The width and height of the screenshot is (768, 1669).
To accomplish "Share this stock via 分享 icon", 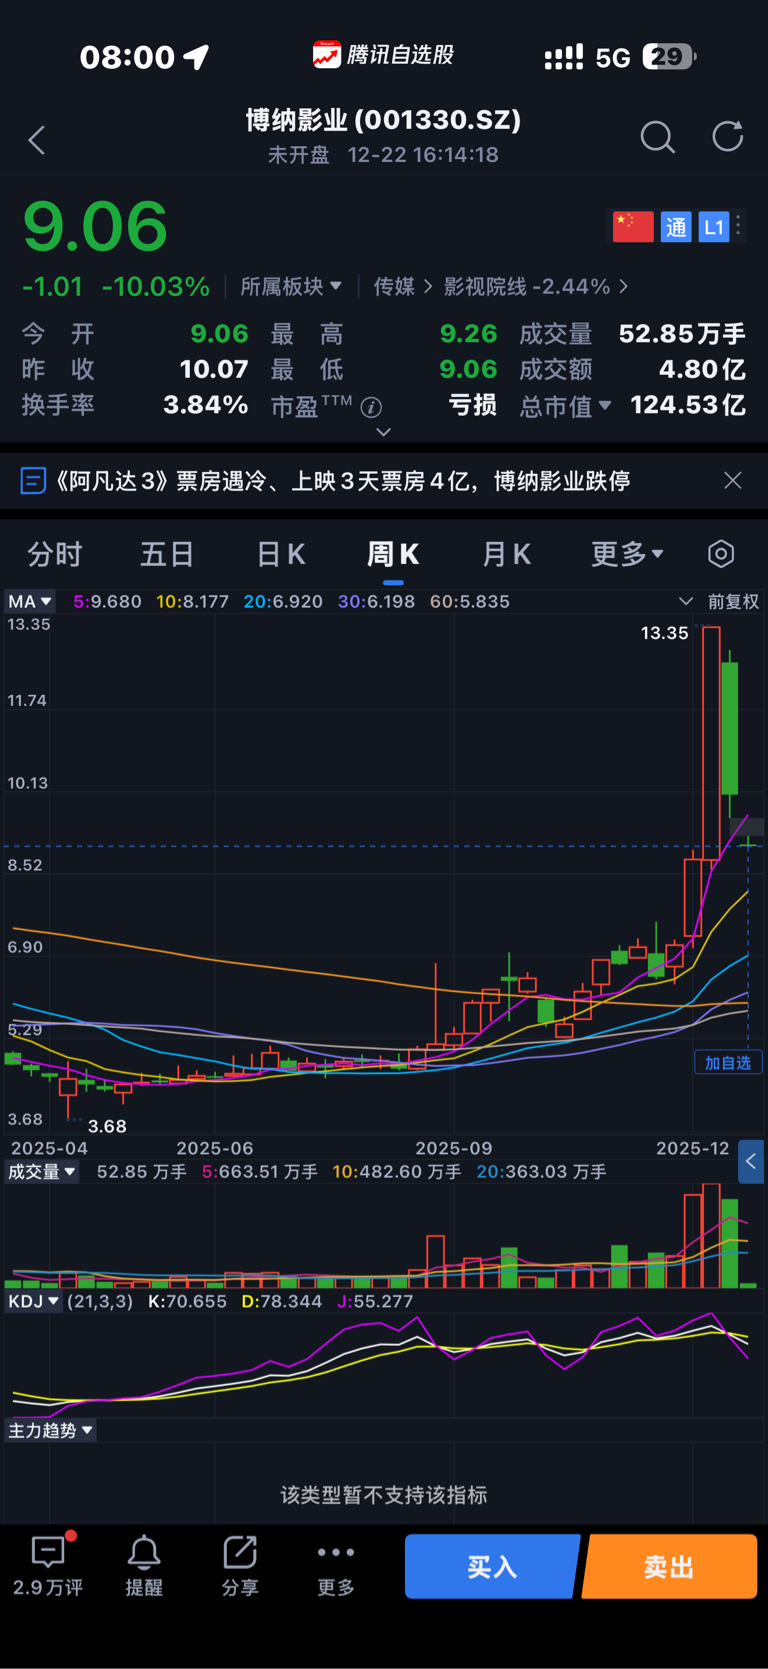I will [x=240, y=1566].
